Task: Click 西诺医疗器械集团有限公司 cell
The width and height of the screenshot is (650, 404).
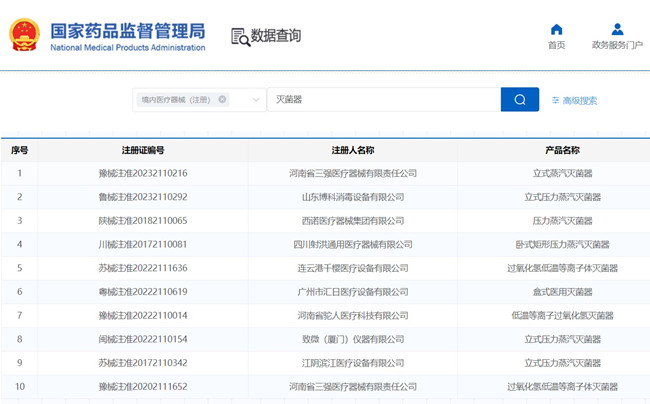Action: tap(353, 220)
